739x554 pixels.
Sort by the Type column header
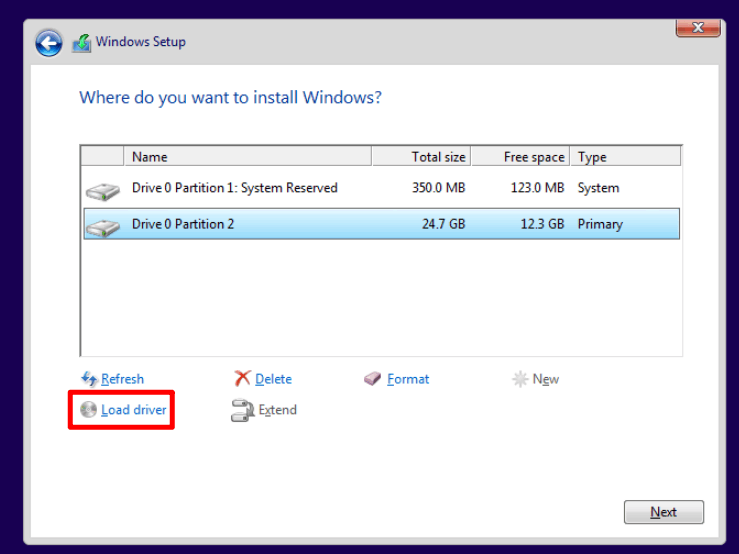point(626,157)
